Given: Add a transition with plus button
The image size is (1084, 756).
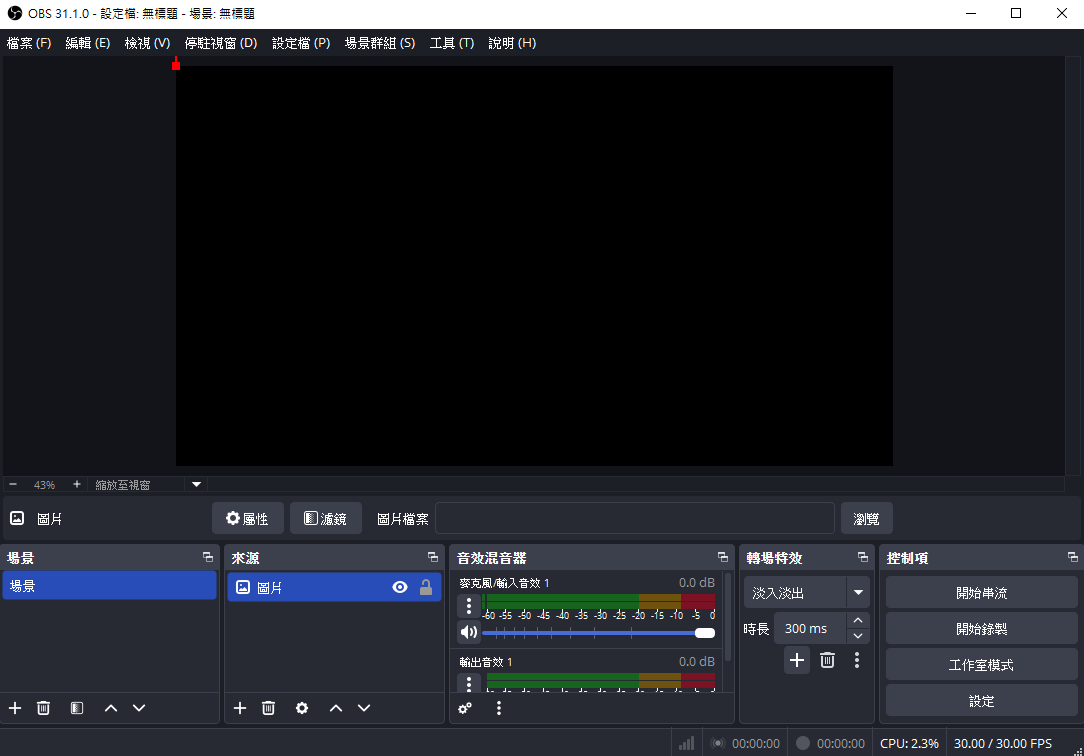Looking at the screenshot, I should 797,660.
